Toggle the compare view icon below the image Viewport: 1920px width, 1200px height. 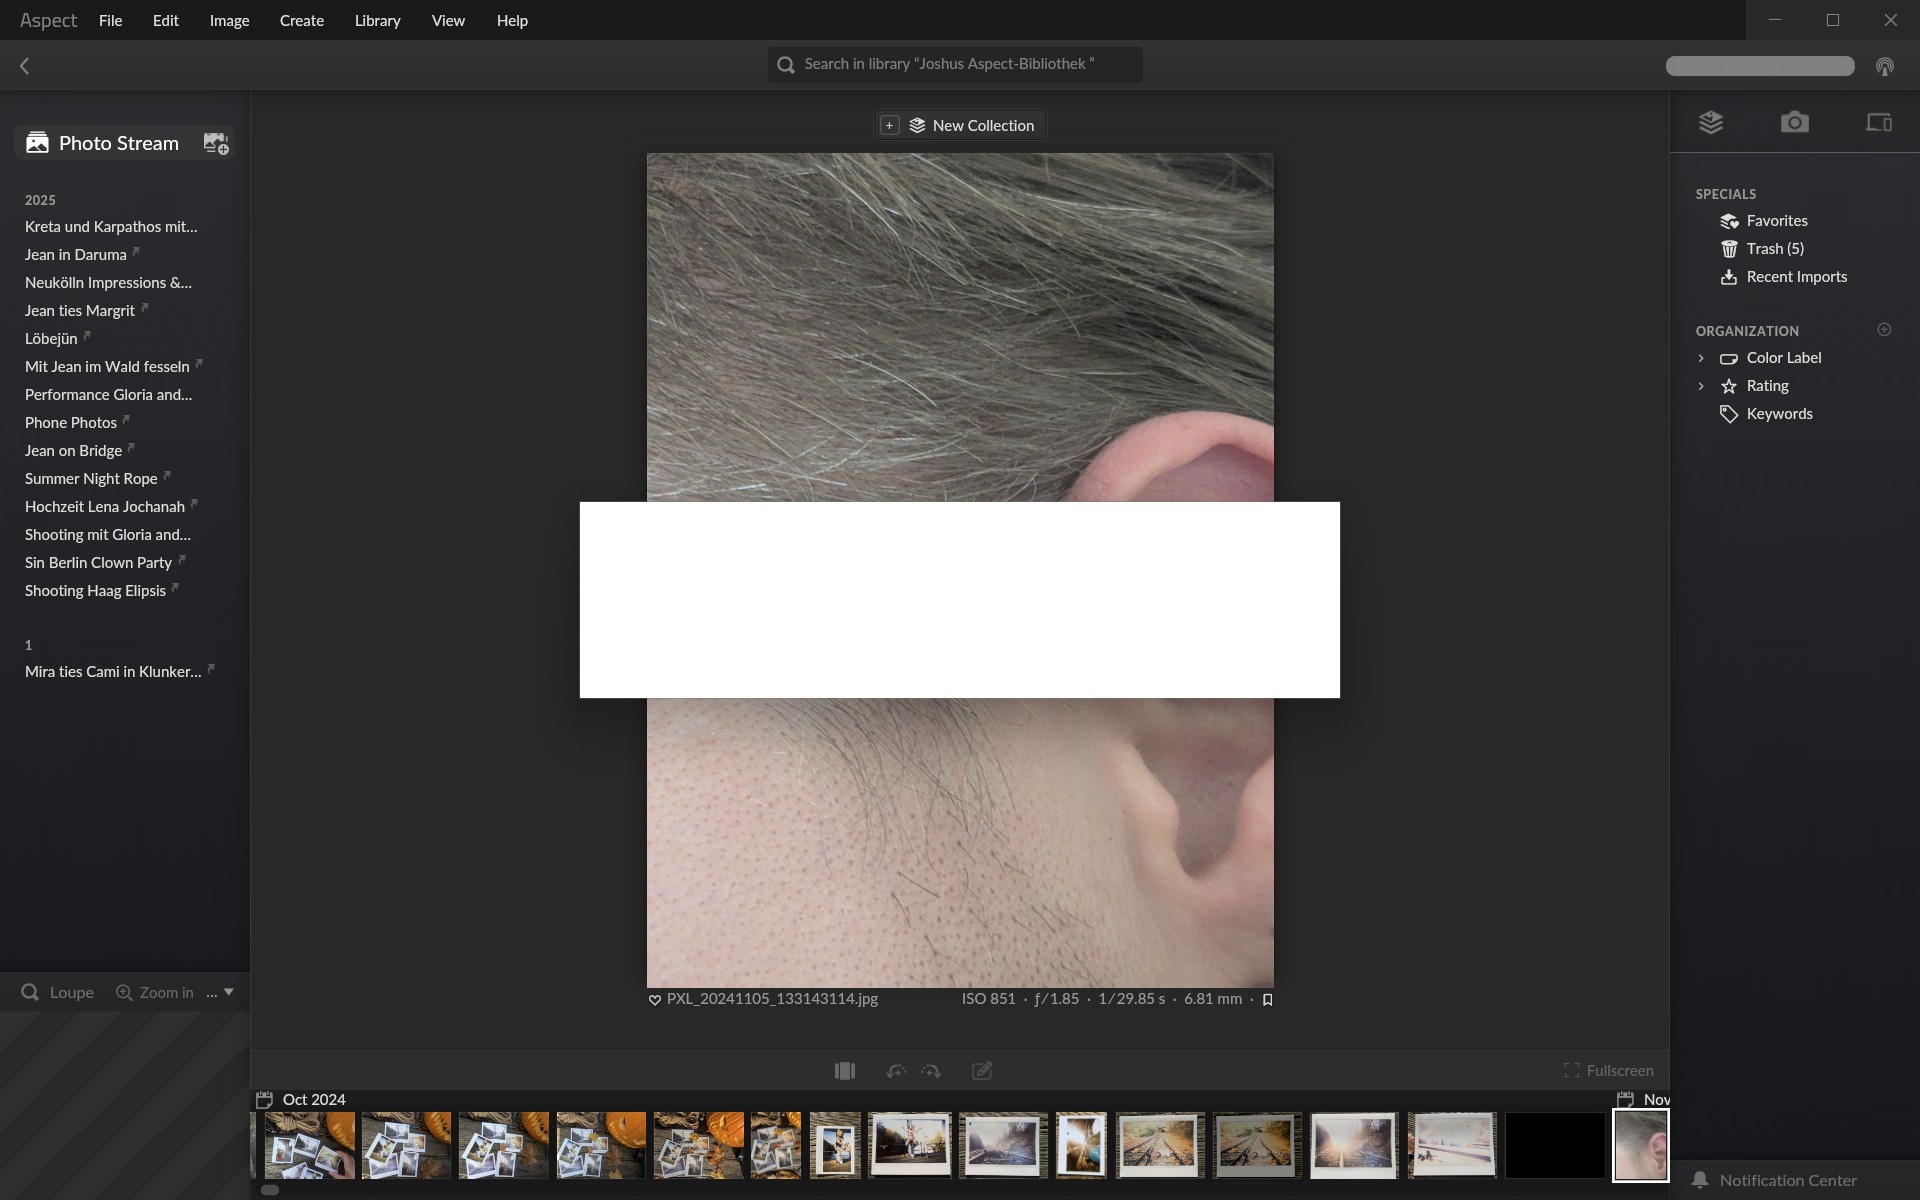844,1071
